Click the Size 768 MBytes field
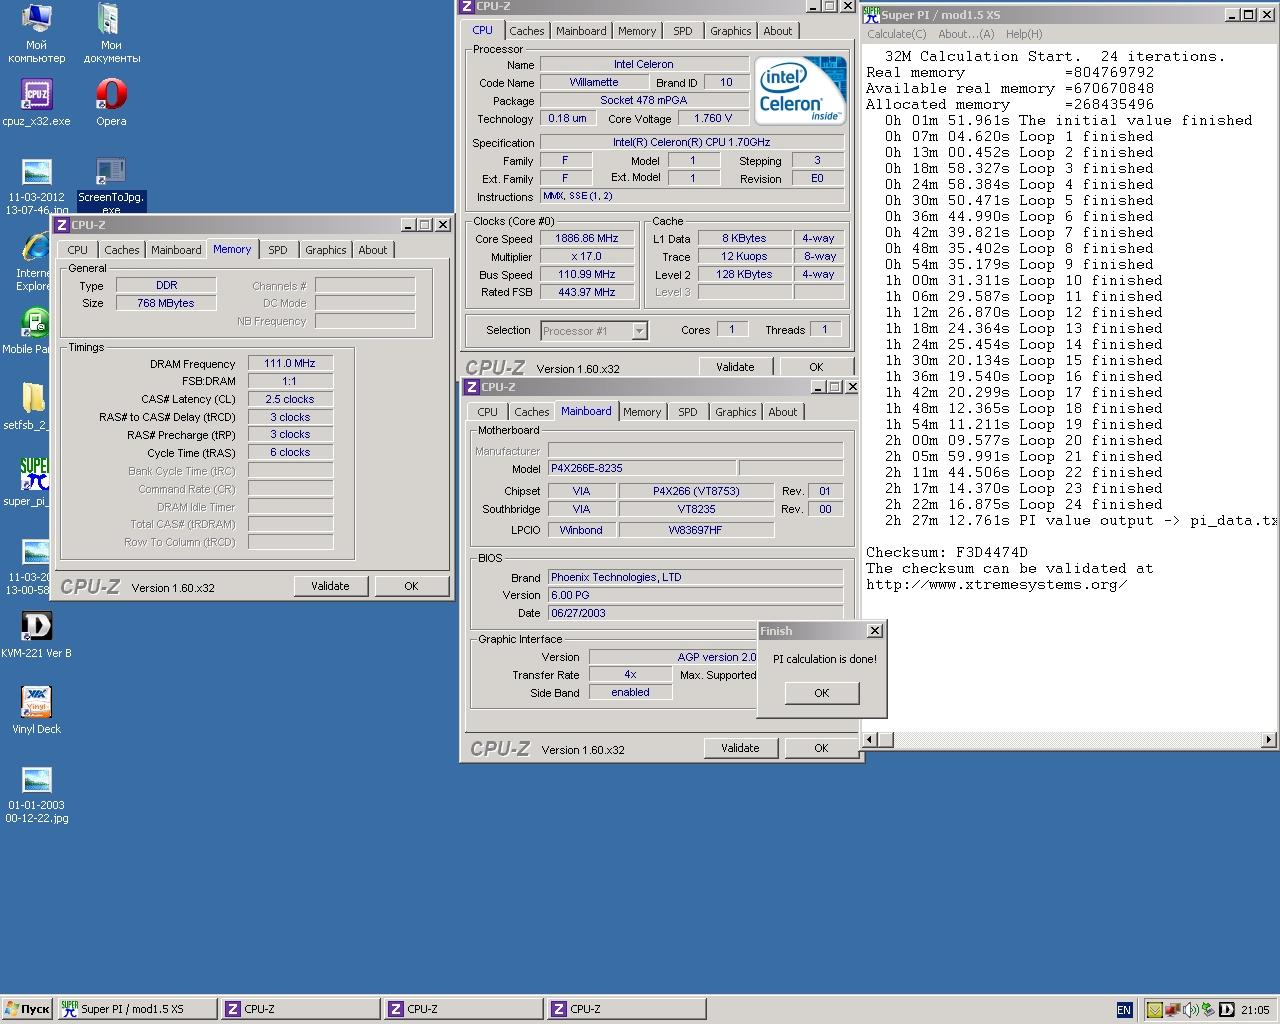Screen dimensions: 1280x1024 pos(166,304)
